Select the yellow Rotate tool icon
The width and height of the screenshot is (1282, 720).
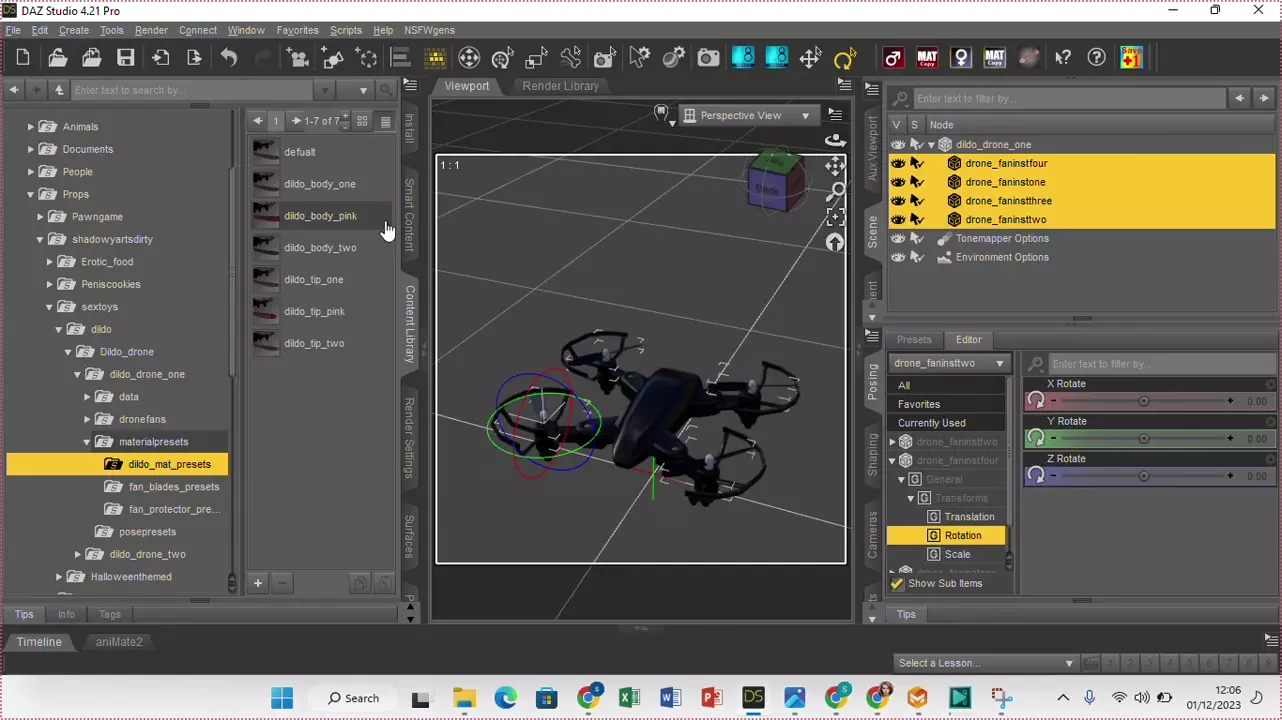tap(845, 58)
